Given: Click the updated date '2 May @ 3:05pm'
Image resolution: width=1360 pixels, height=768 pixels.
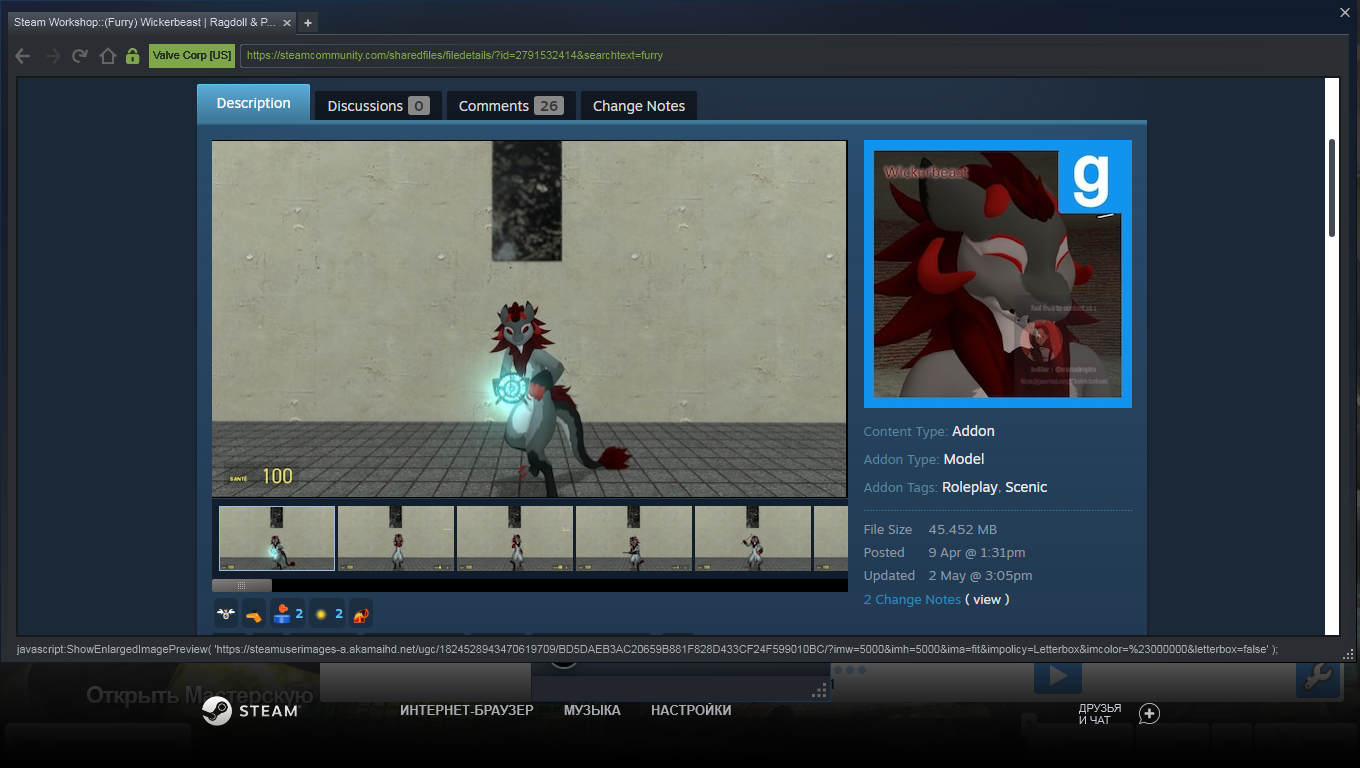Looking at the screenshot, I should 980,576.
